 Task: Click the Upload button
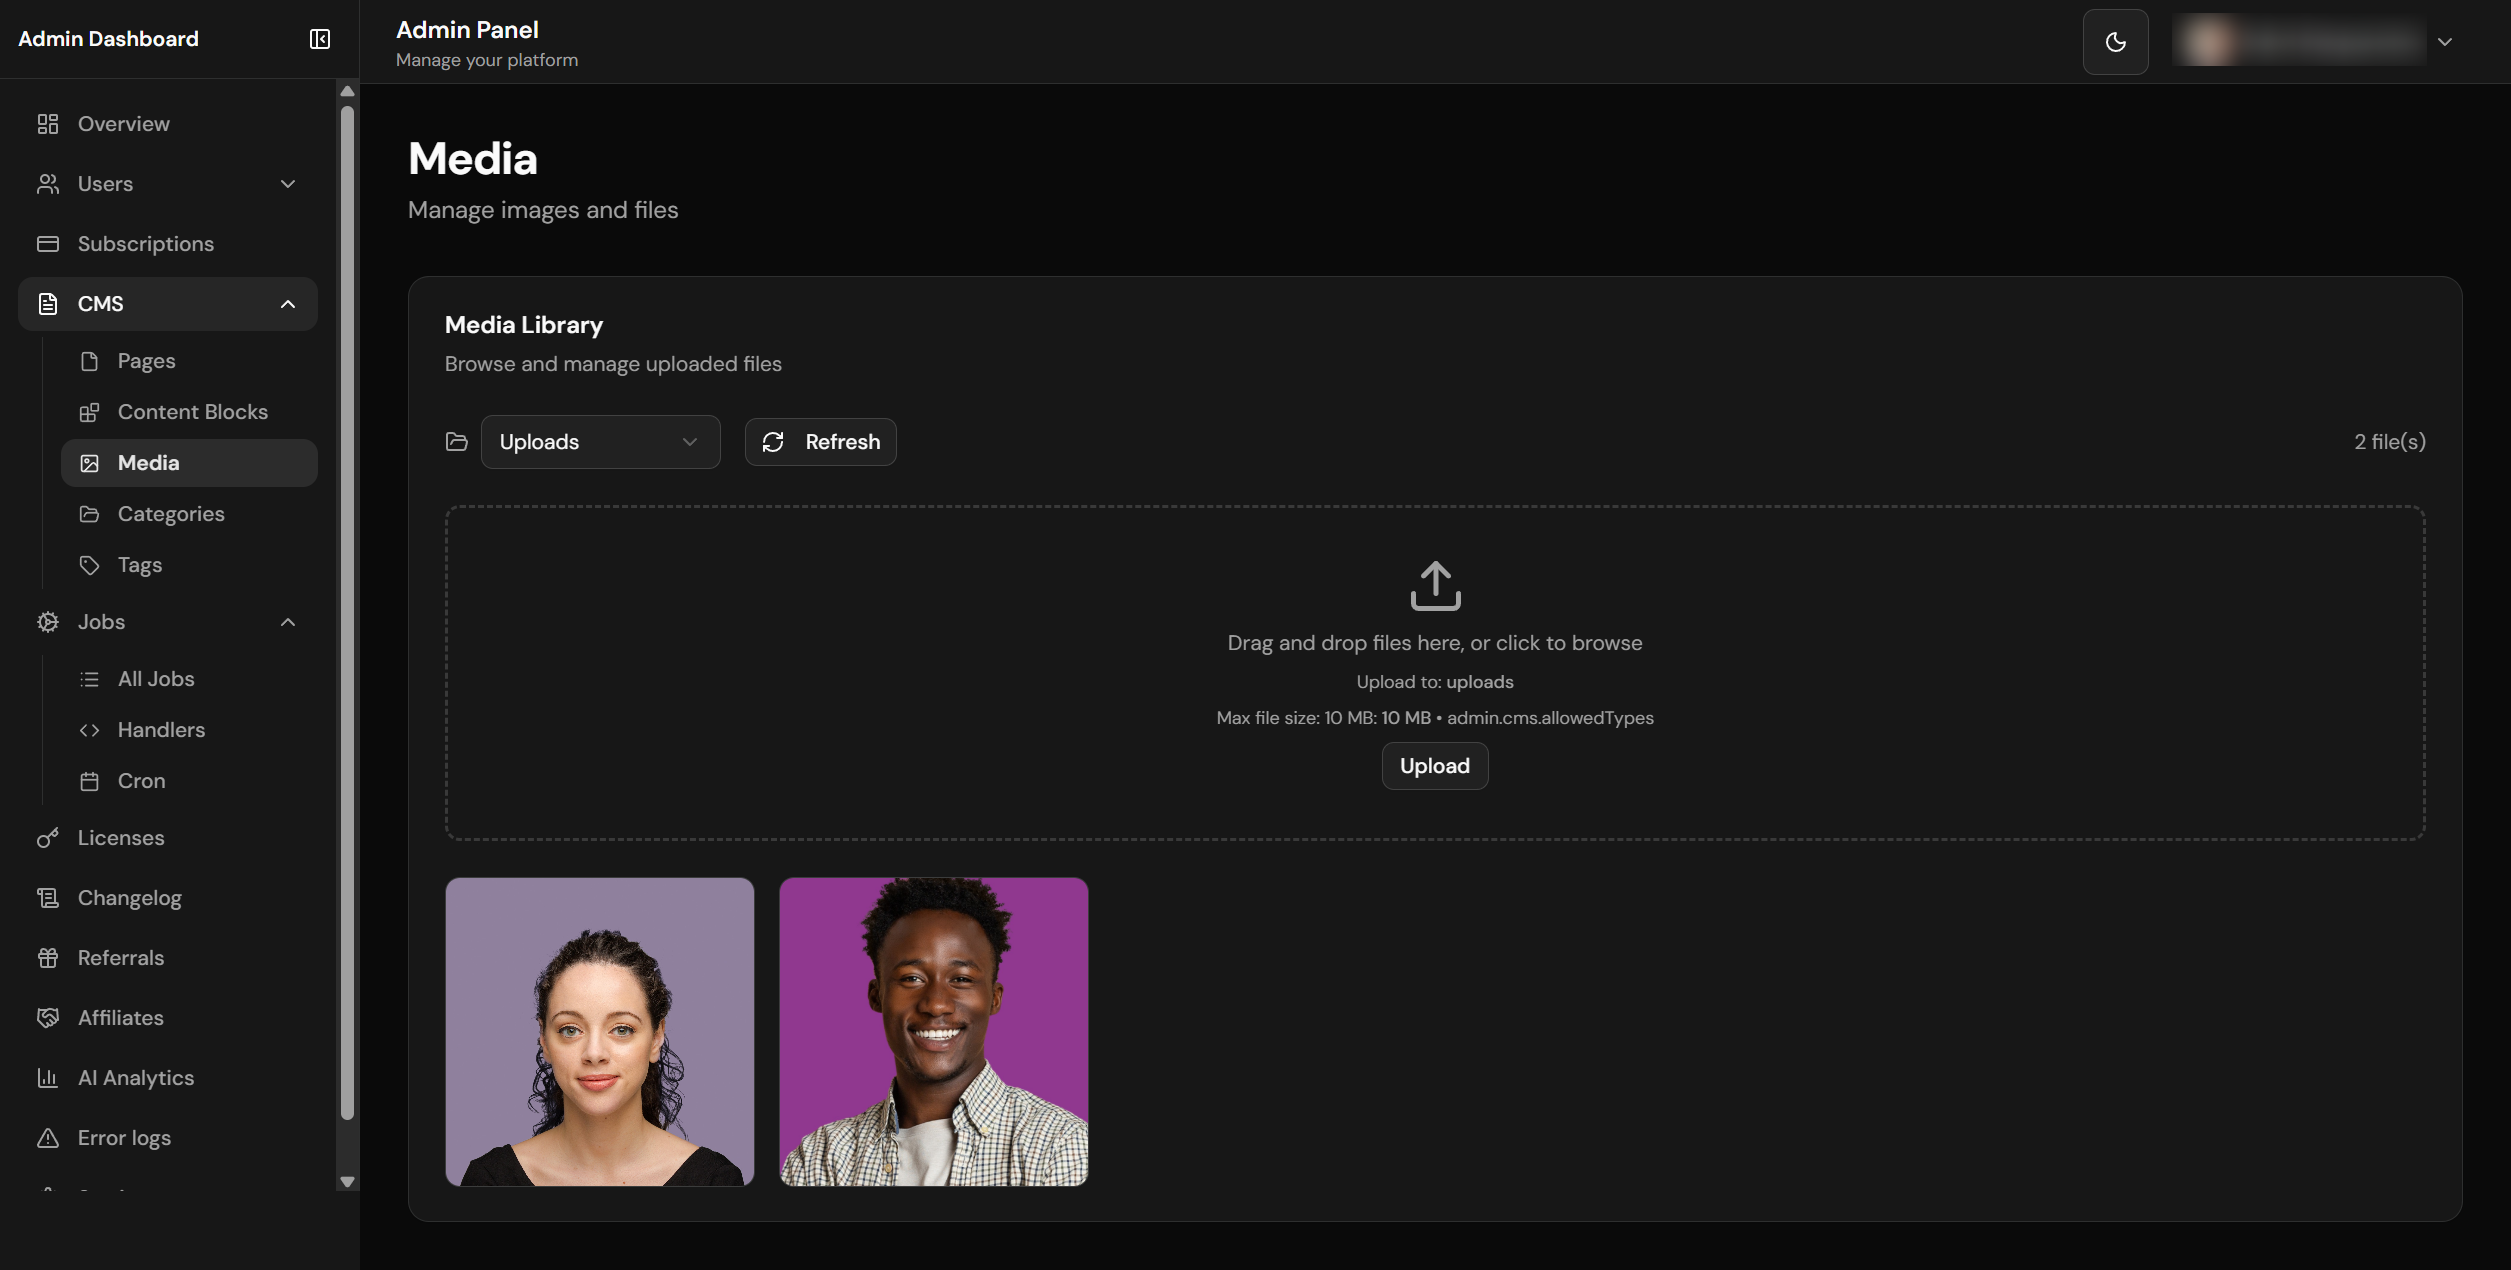click(1435, 766)
